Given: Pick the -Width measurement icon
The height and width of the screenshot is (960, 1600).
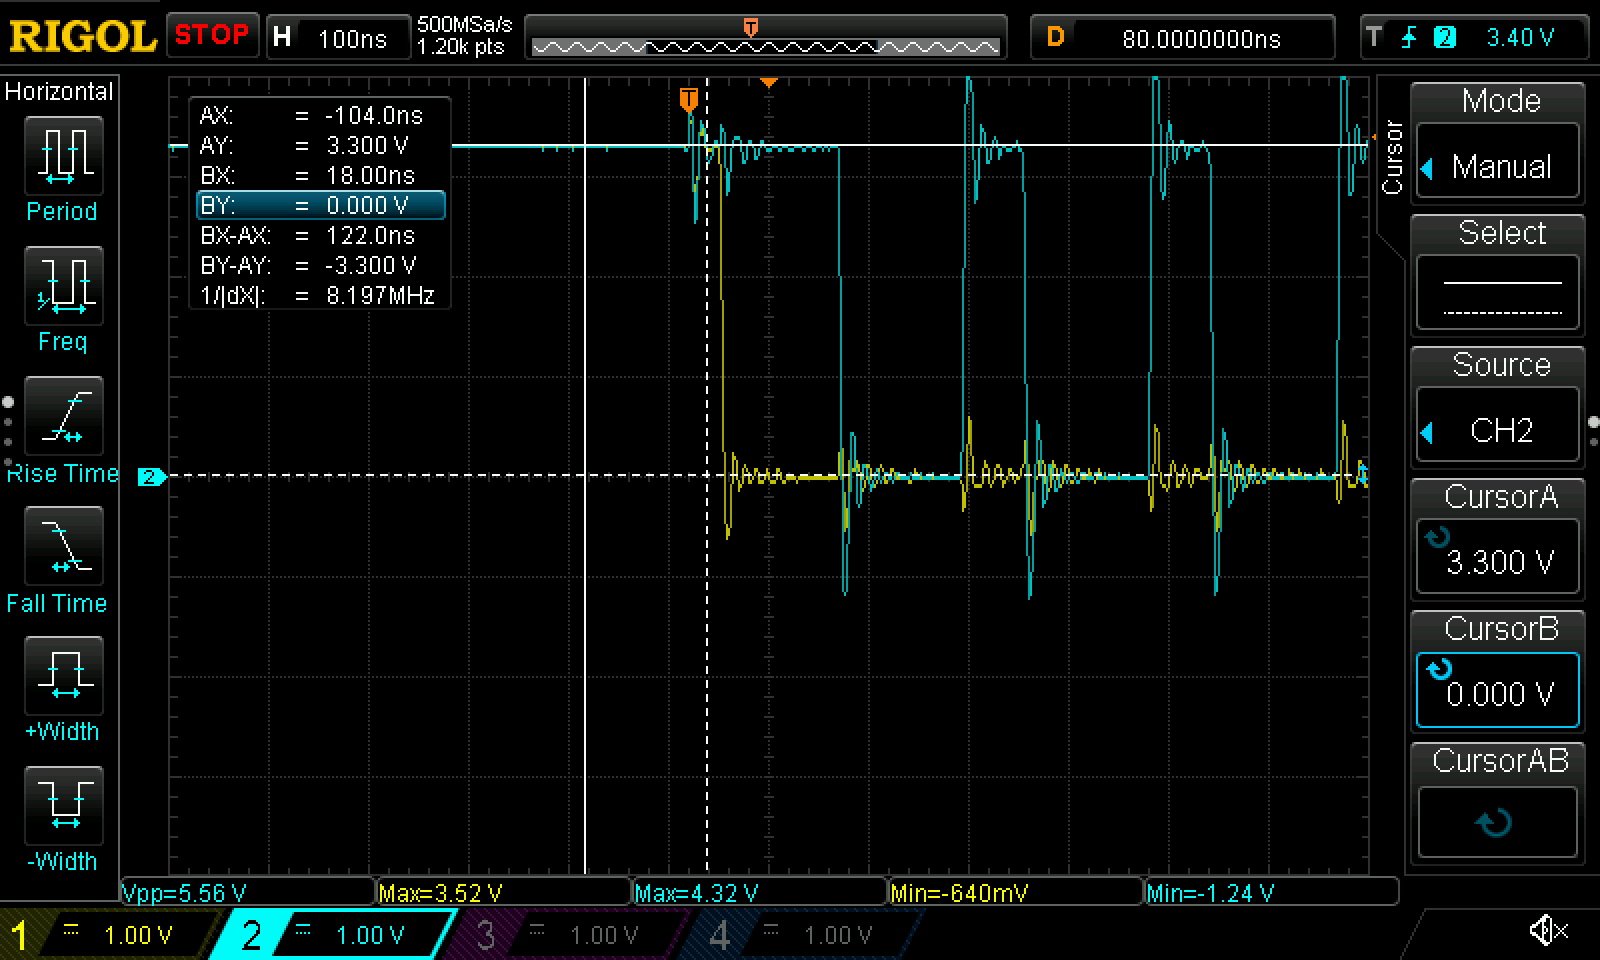Looking at the screenshot, I should [x=63, y=806].
